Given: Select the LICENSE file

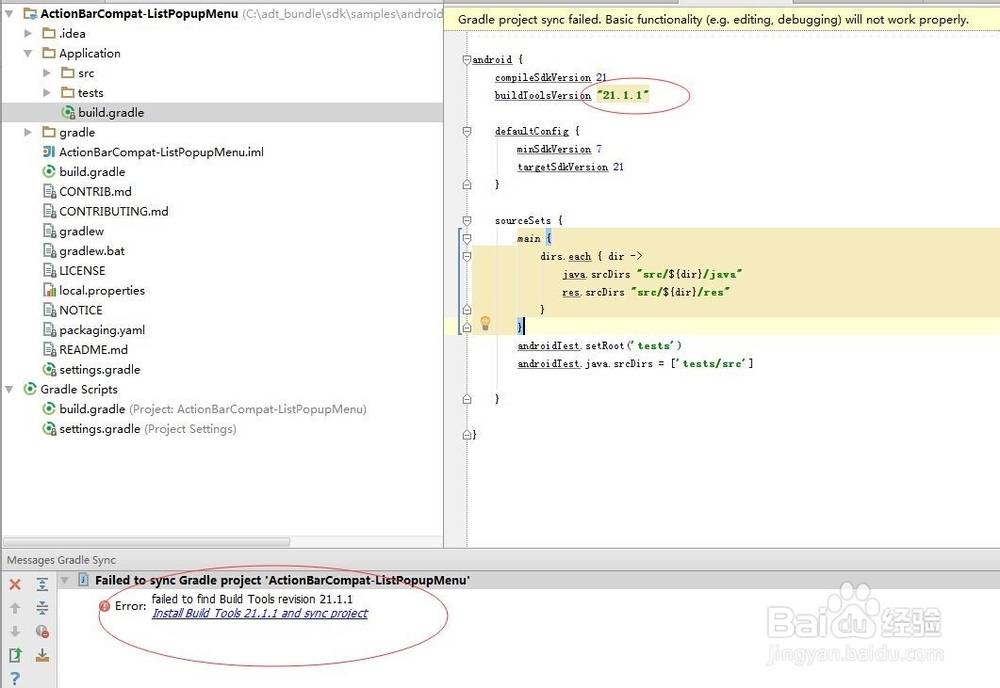Looking at the screenshot, I should tap(82, 270).
